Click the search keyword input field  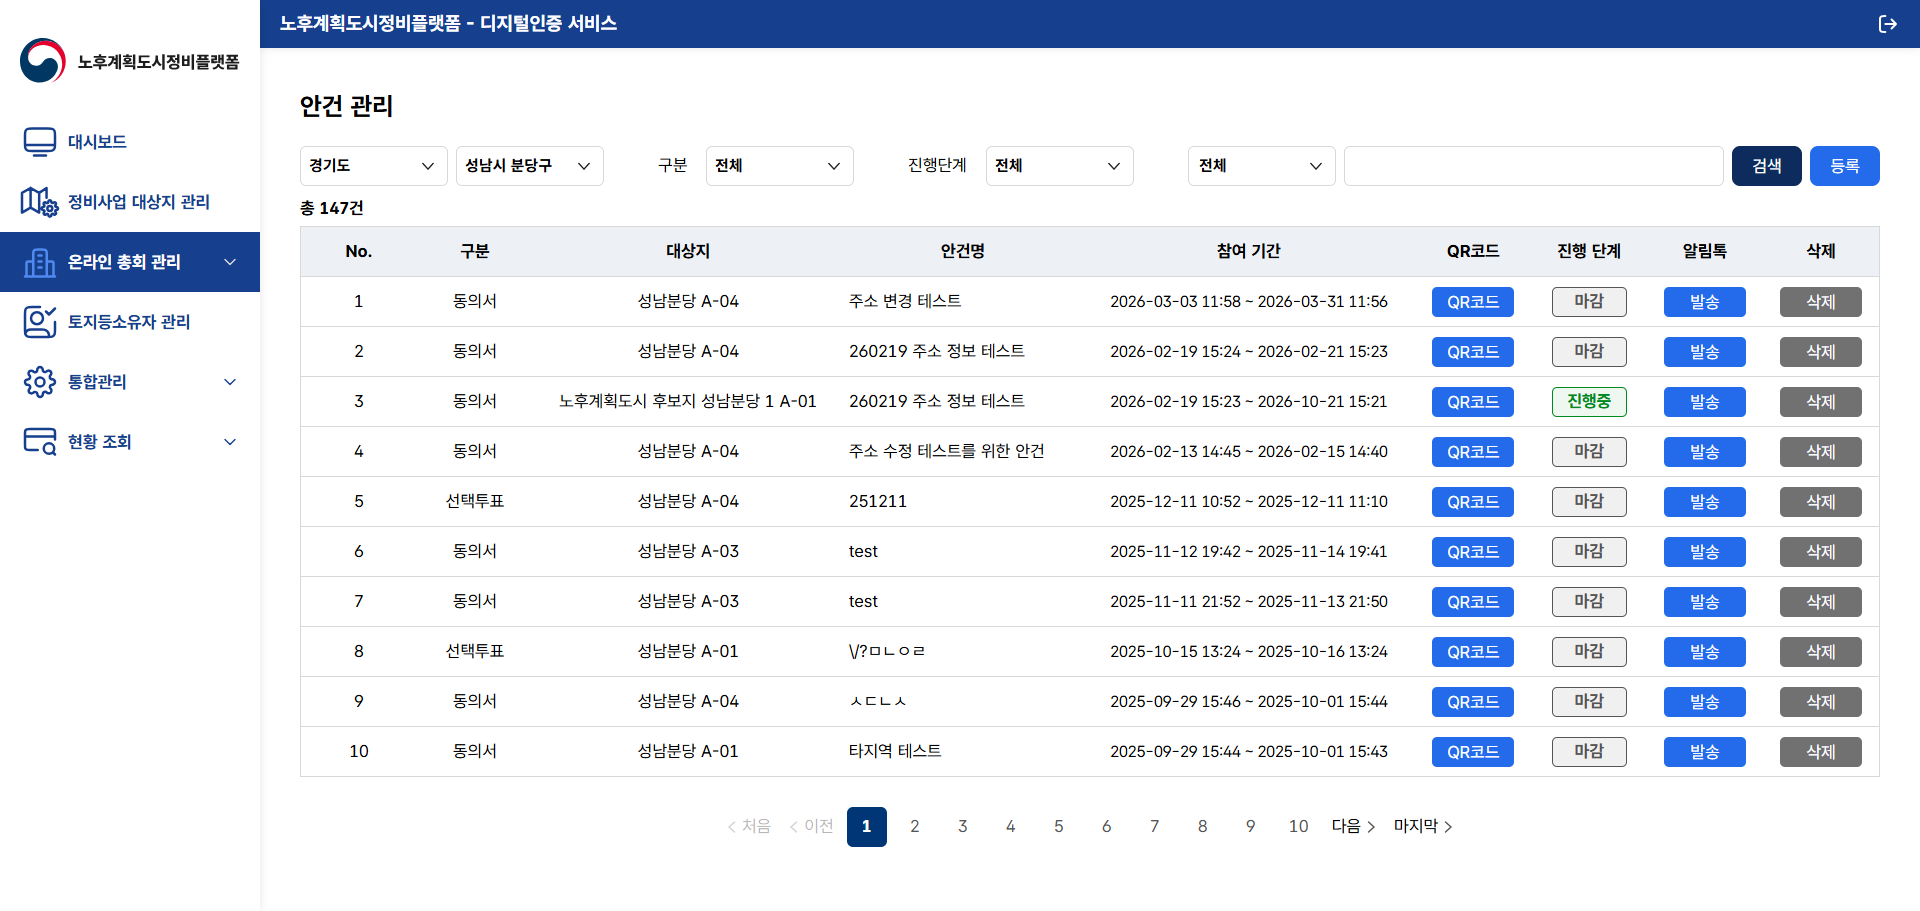point(1533,166)
